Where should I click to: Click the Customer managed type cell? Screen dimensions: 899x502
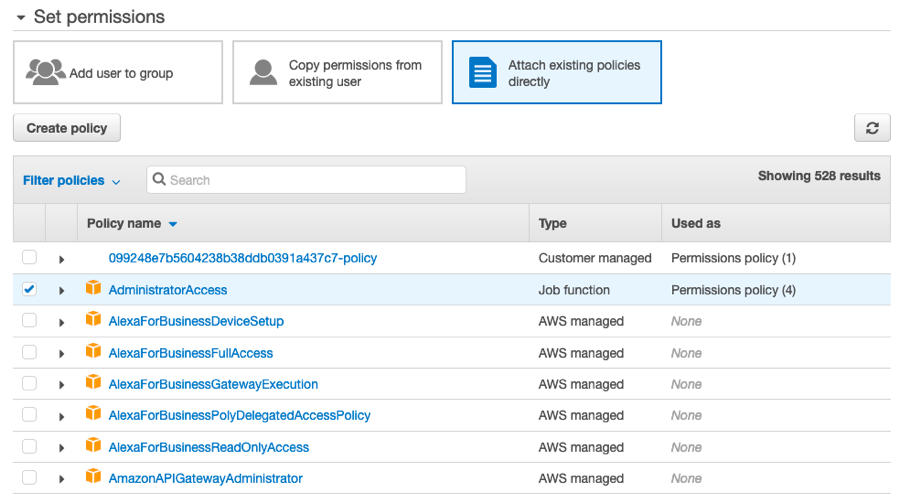coord(595,258)
